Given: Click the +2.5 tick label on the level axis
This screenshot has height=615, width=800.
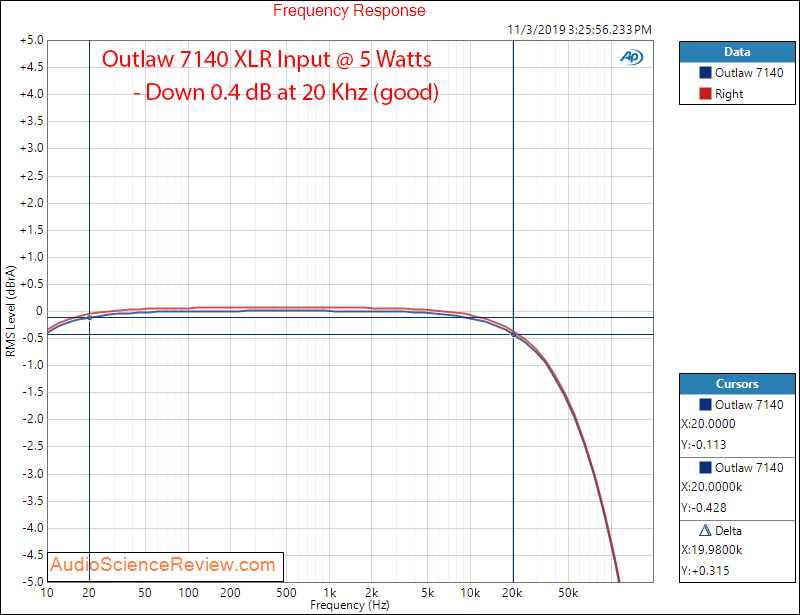Looking at the screenshot, I should tap(32, 176).
